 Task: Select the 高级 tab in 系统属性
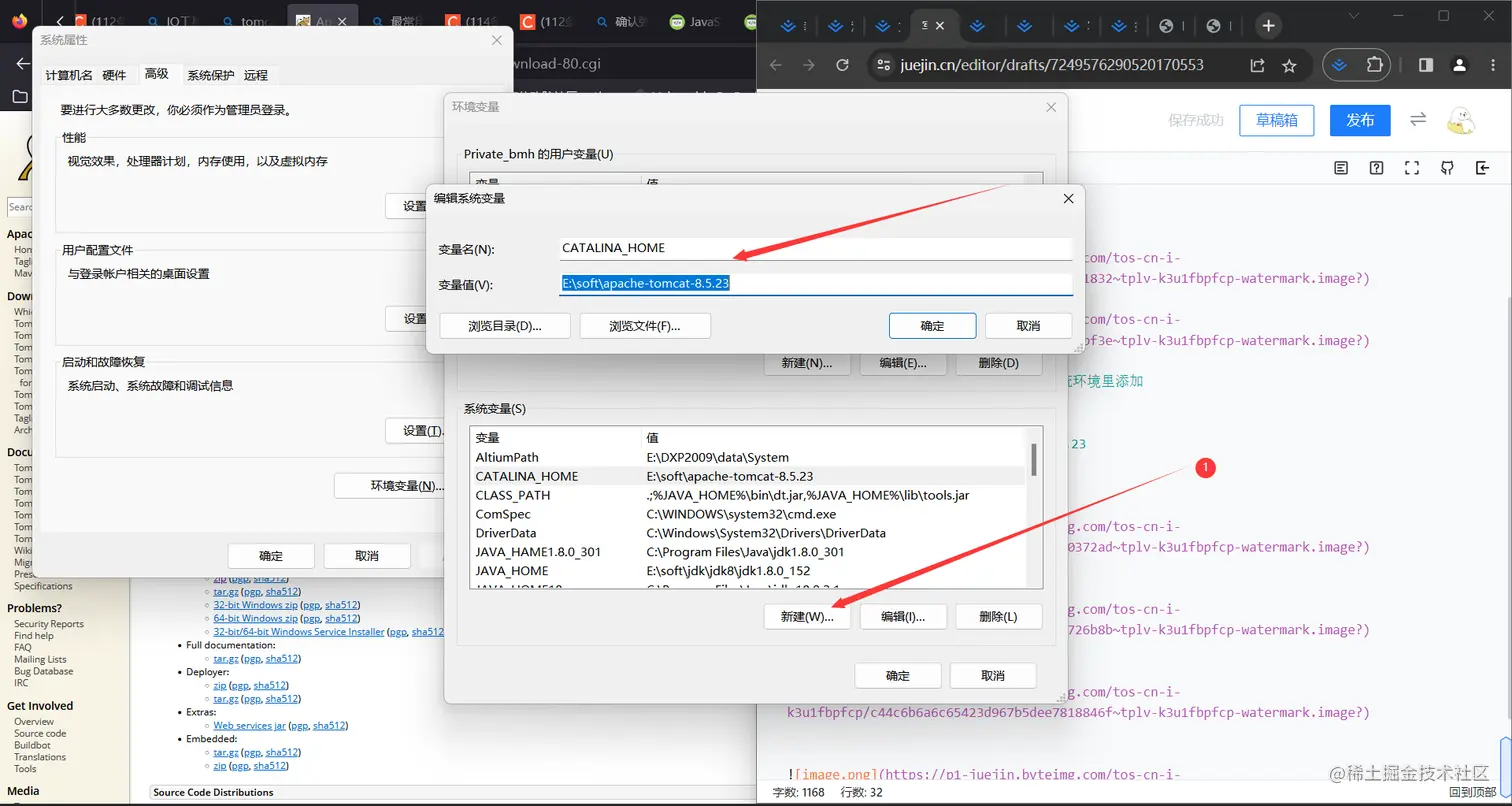pos(156,74)
